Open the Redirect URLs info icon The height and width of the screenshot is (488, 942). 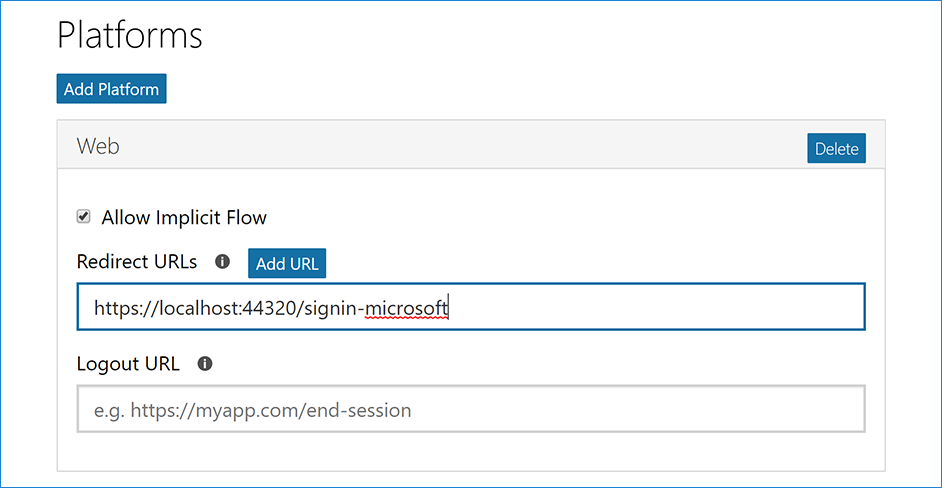click(x=222, y=262)
